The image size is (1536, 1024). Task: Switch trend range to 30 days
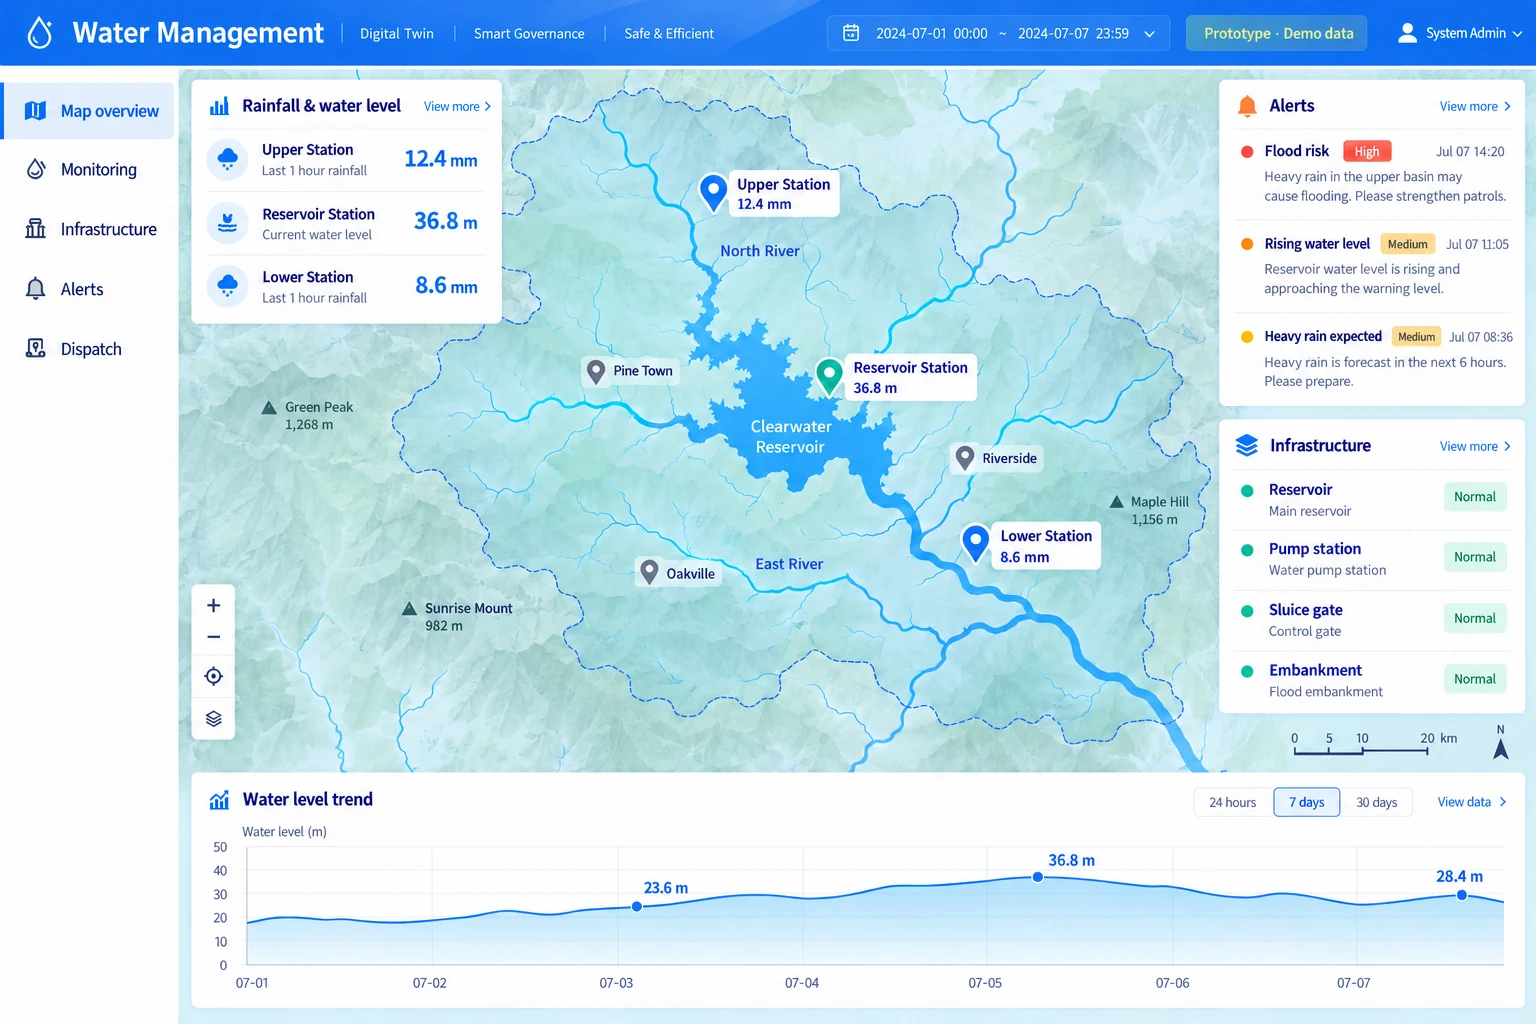point(1377,802)
